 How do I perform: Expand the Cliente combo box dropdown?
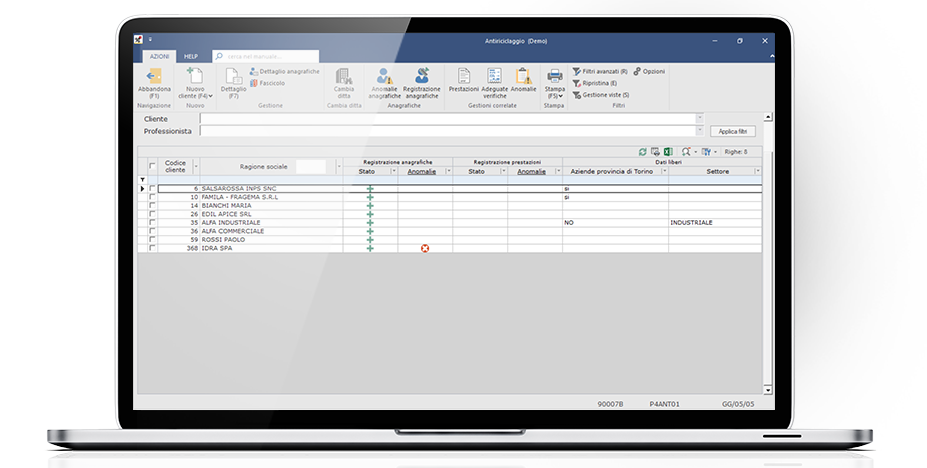pyautogui.click(x=699, y=118)
